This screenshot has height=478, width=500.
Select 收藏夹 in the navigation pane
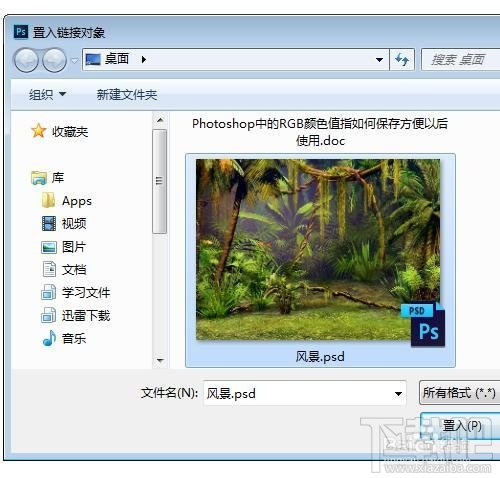point(70,132)
